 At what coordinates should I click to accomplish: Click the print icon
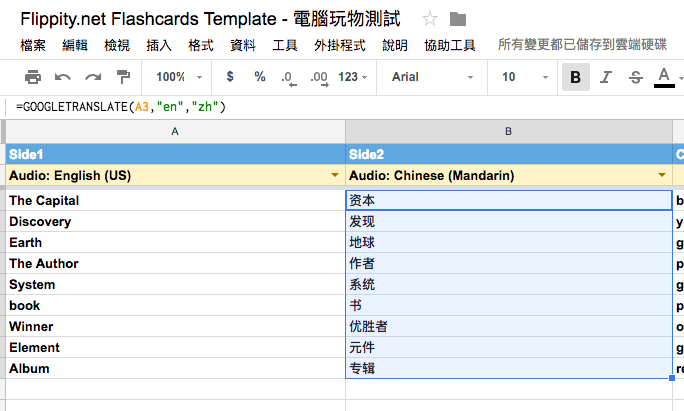(x=33, y=77)
